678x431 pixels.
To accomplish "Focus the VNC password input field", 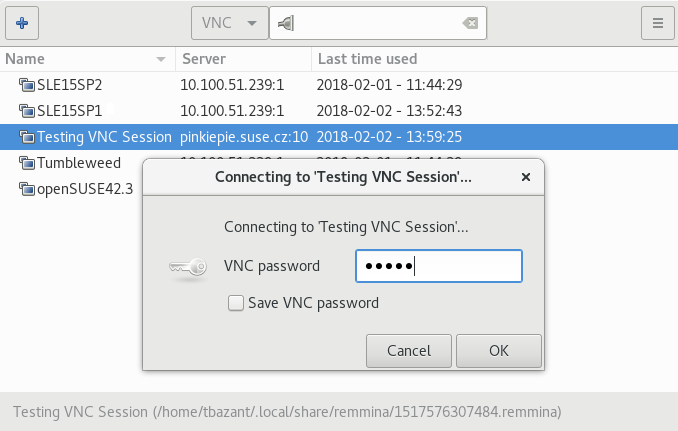I will click(x=438, y=266).
